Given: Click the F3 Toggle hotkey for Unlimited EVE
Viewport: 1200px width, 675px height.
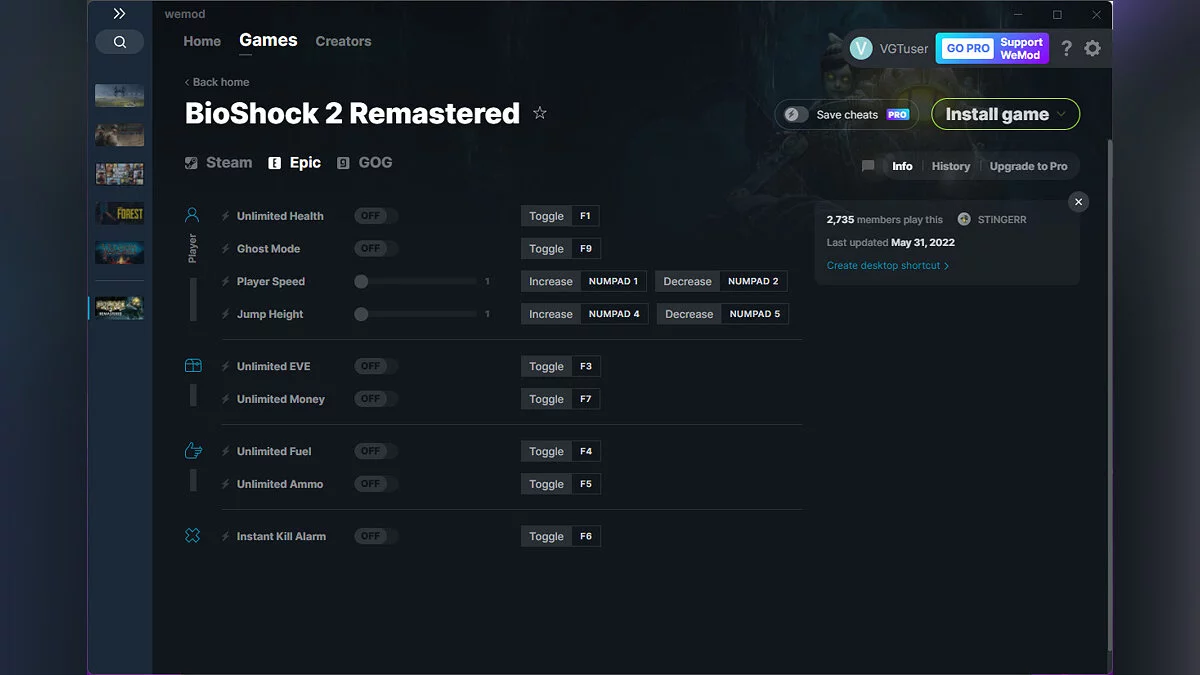Looking at the screenshot, I should (560, 366).
